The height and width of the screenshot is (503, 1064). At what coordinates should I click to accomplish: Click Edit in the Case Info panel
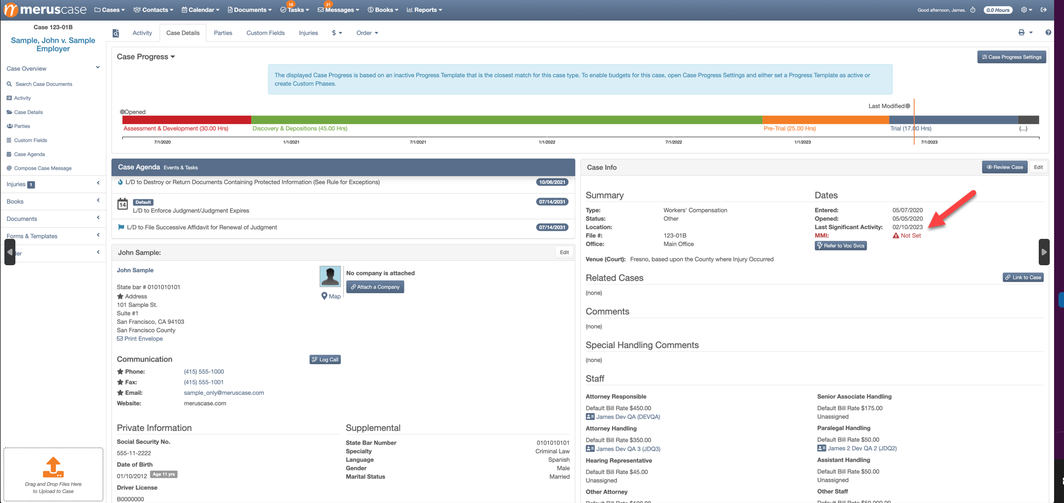pyautogui.click(x=1038, y=167)
